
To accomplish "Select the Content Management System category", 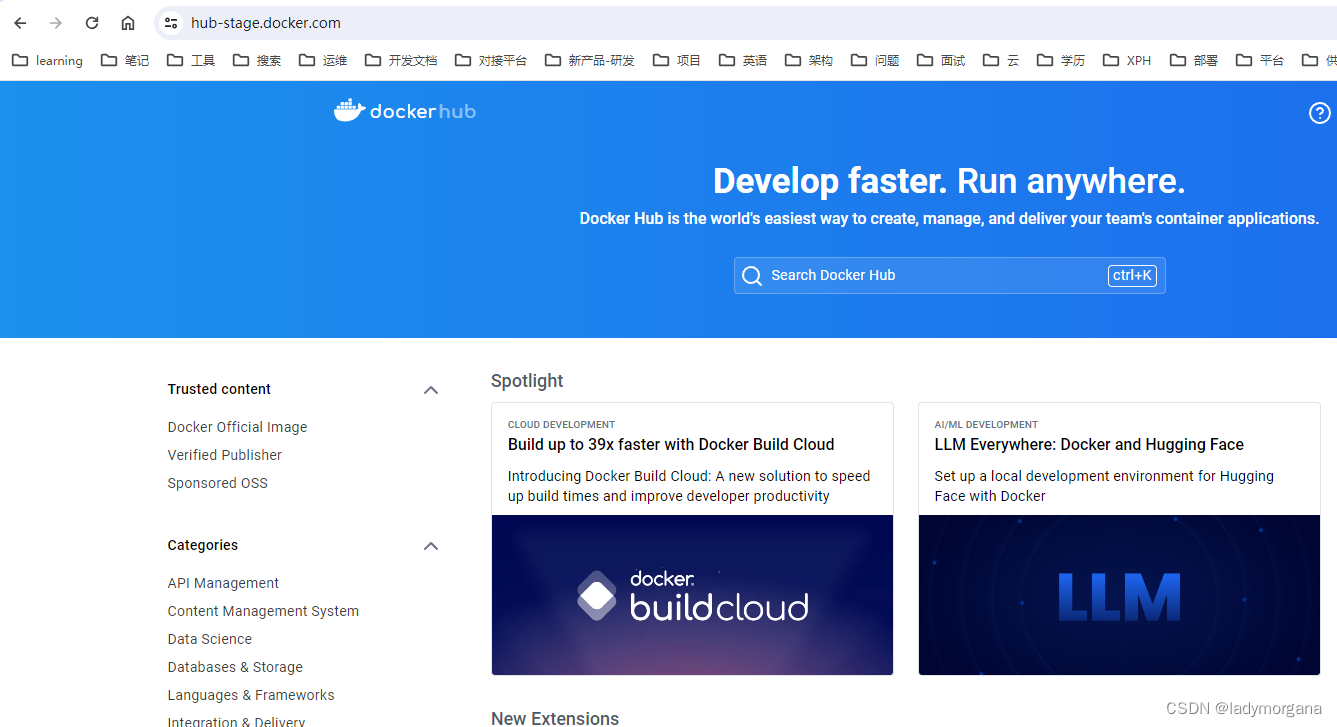I will (263, 611).
